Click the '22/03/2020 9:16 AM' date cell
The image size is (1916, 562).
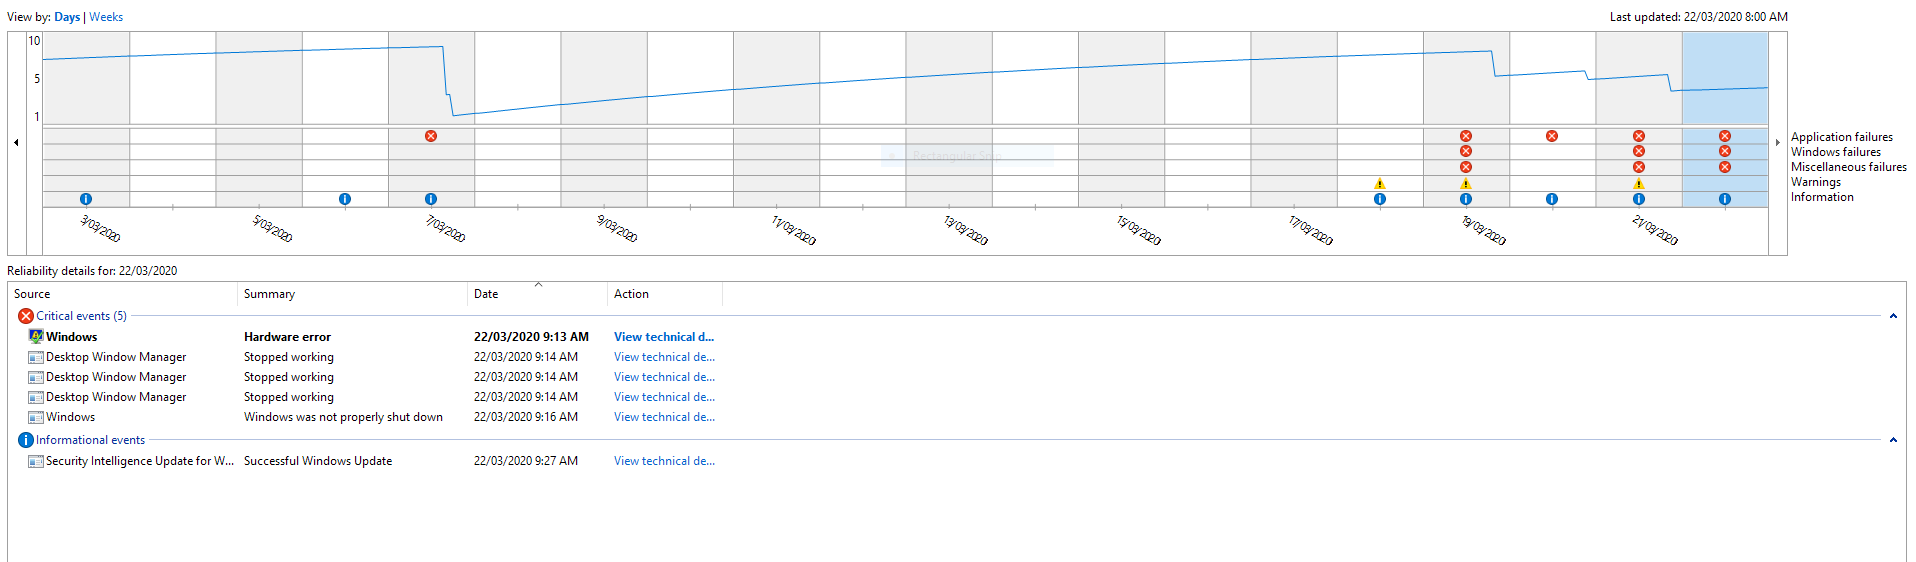(x=526, y=417)
